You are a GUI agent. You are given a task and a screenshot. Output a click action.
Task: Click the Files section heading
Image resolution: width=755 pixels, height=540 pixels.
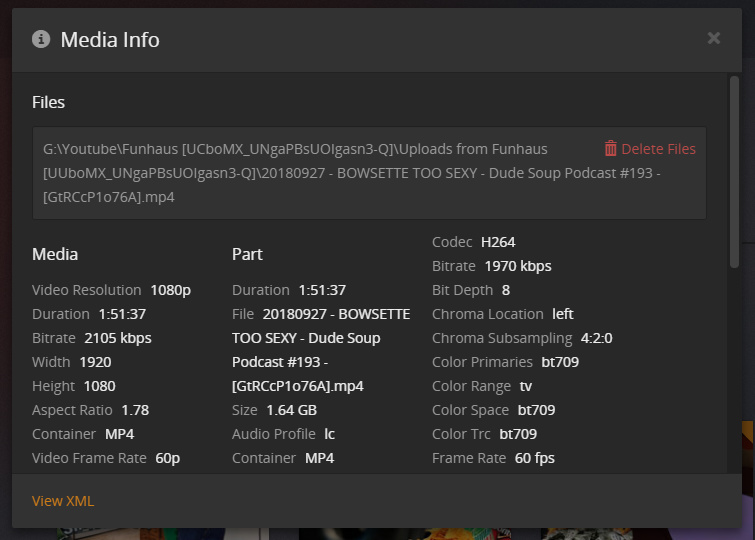click(x=48, y=102)
